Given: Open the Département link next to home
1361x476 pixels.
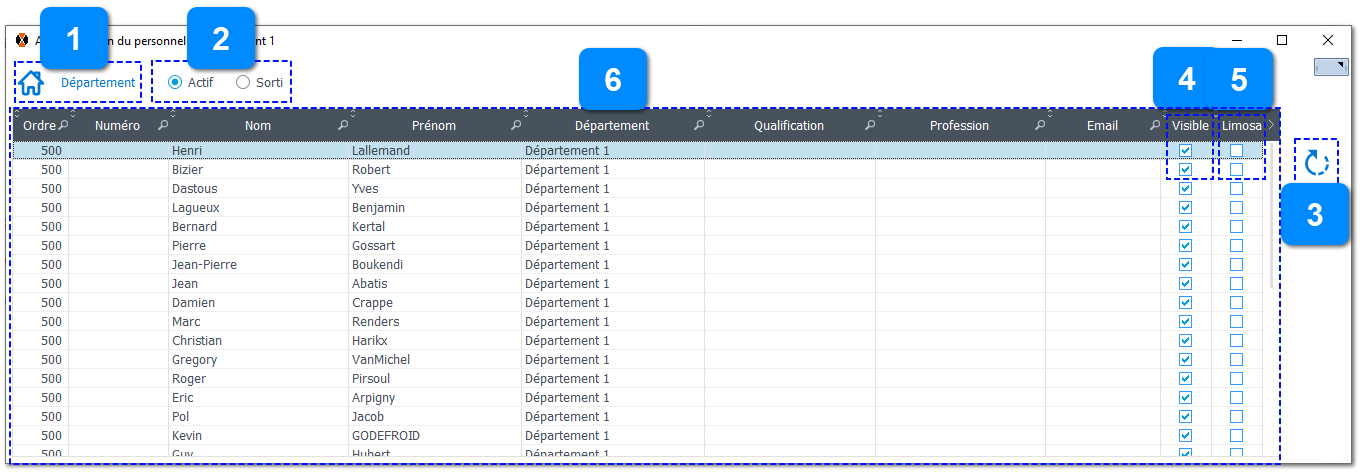Looking at the screenshot, I should 98,83.
